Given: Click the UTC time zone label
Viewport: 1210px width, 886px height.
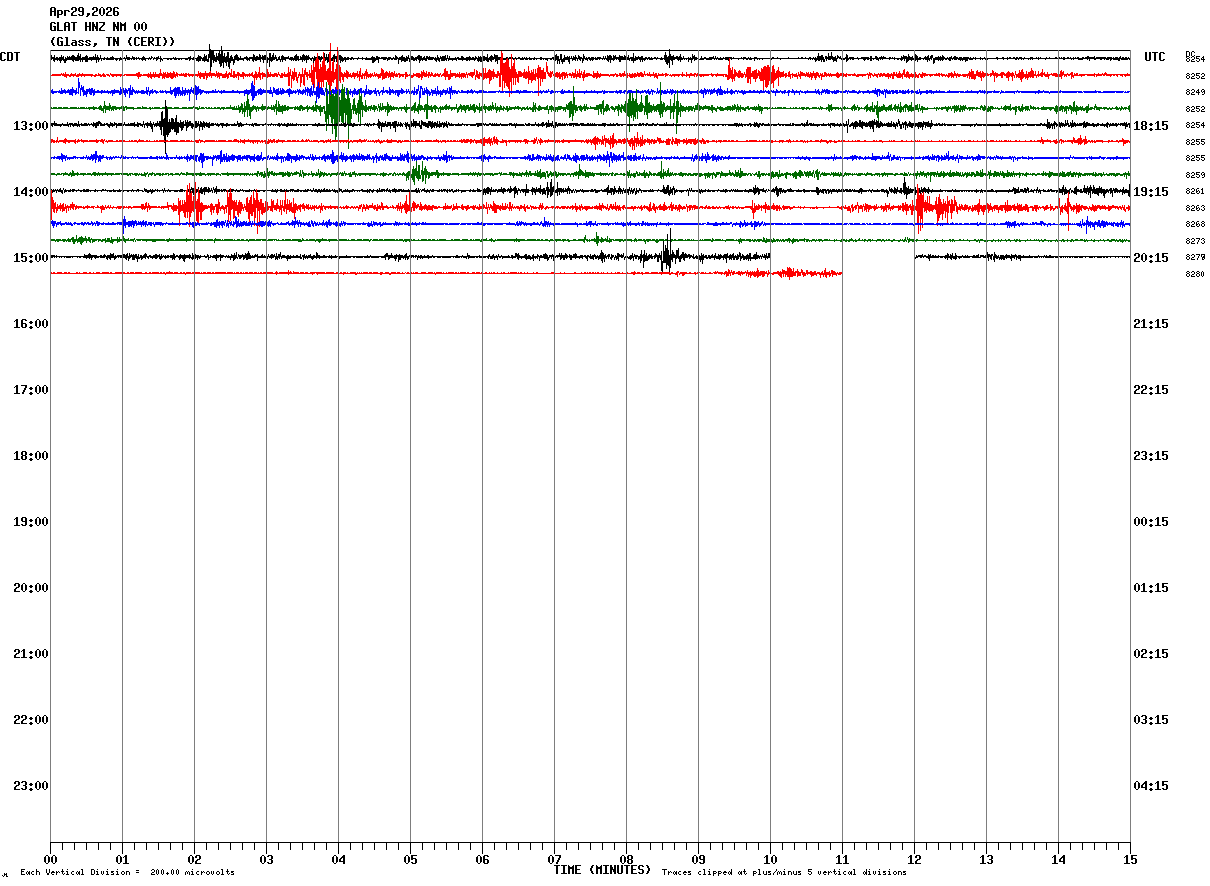Looking at the screenshot, I should [1155, 57].
